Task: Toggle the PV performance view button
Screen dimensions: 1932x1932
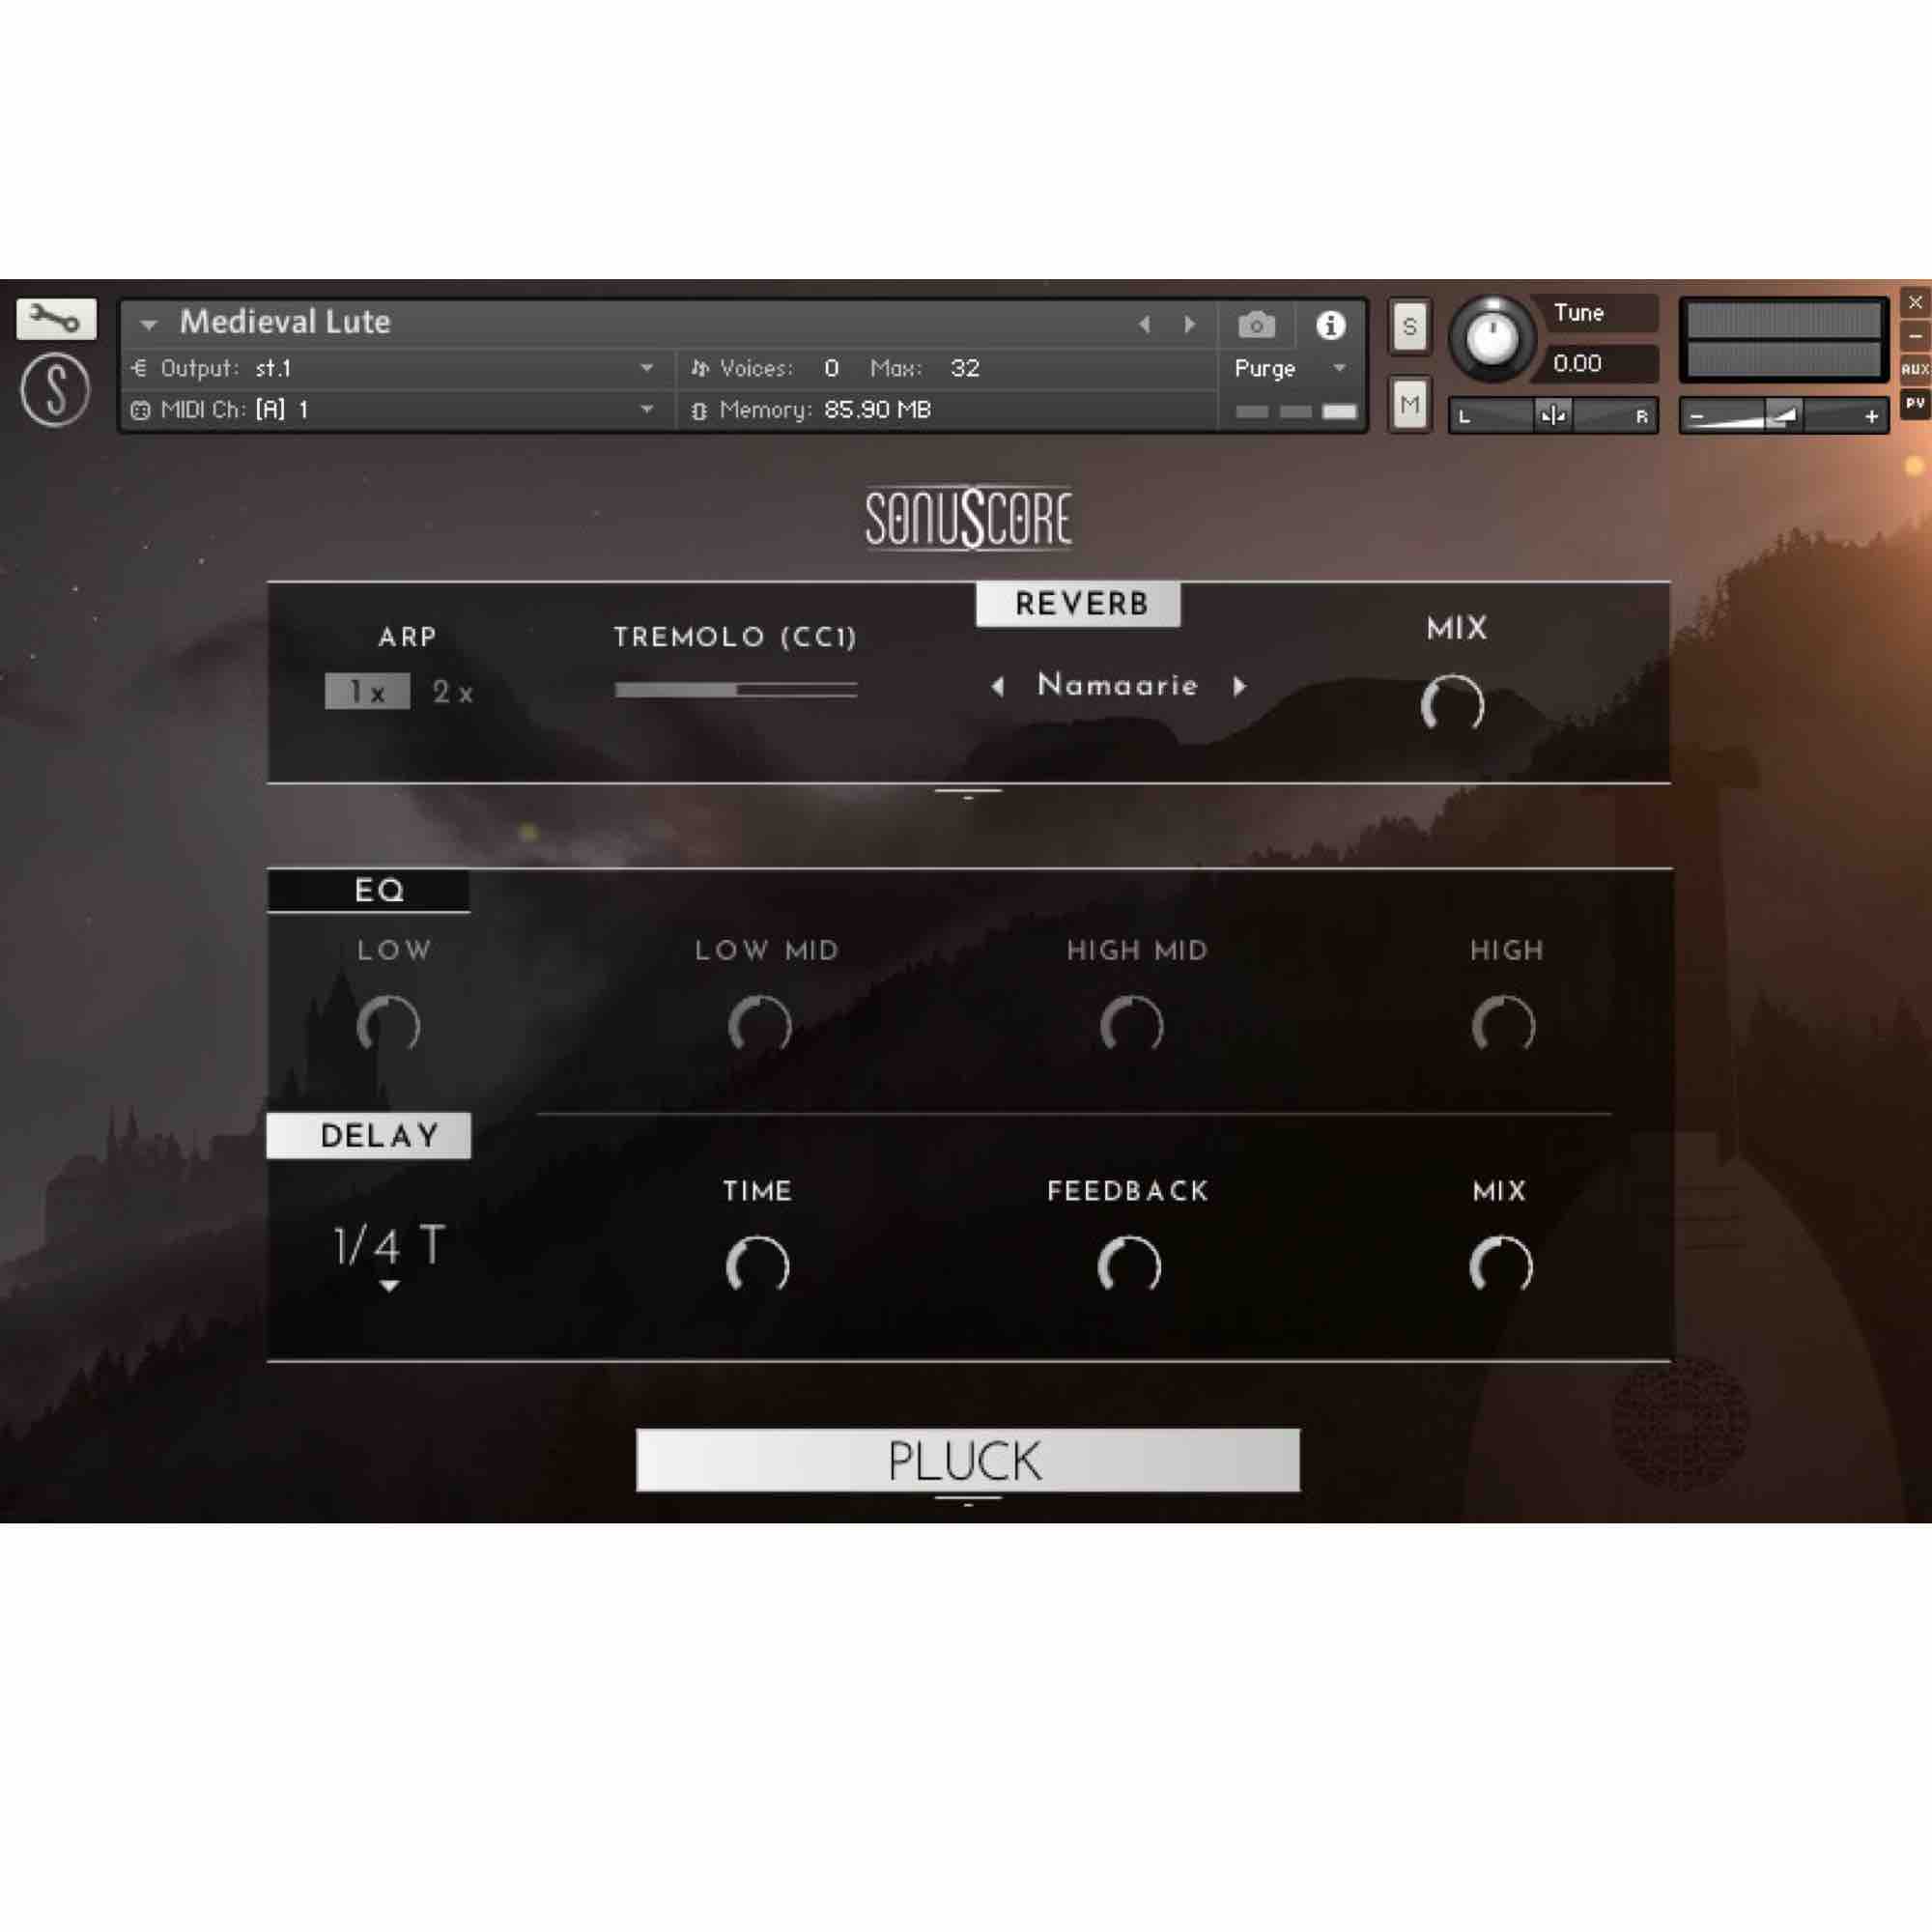Action: point(1915,404)
